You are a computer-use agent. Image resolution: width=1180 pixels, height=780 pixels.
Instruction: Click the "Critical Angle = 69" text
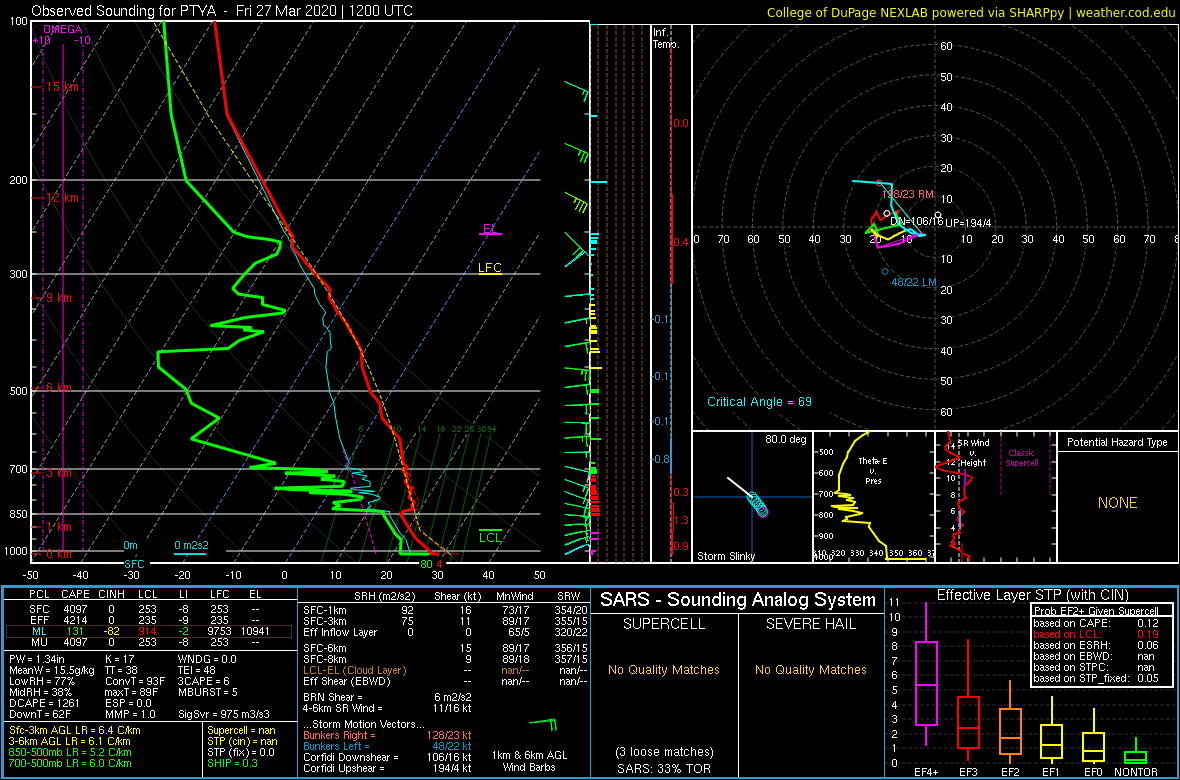pyautogui.click(x=759, y=401)
